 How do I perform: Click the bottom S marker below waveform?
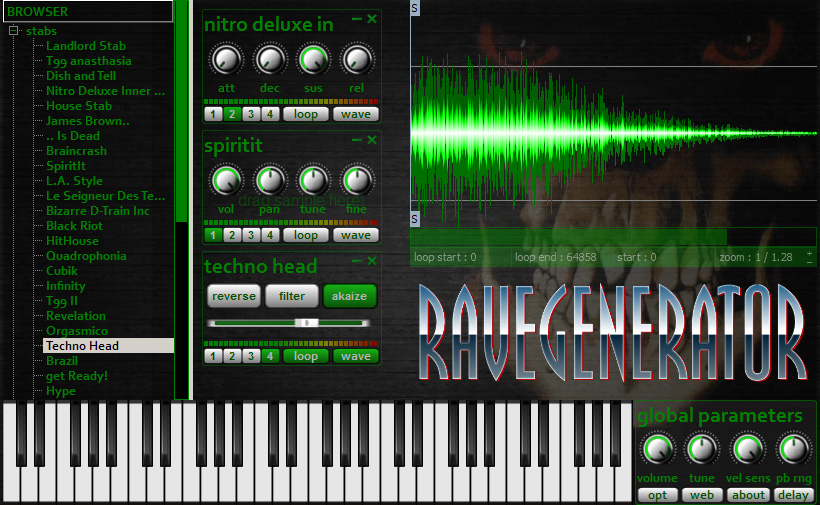click(415, 219)
